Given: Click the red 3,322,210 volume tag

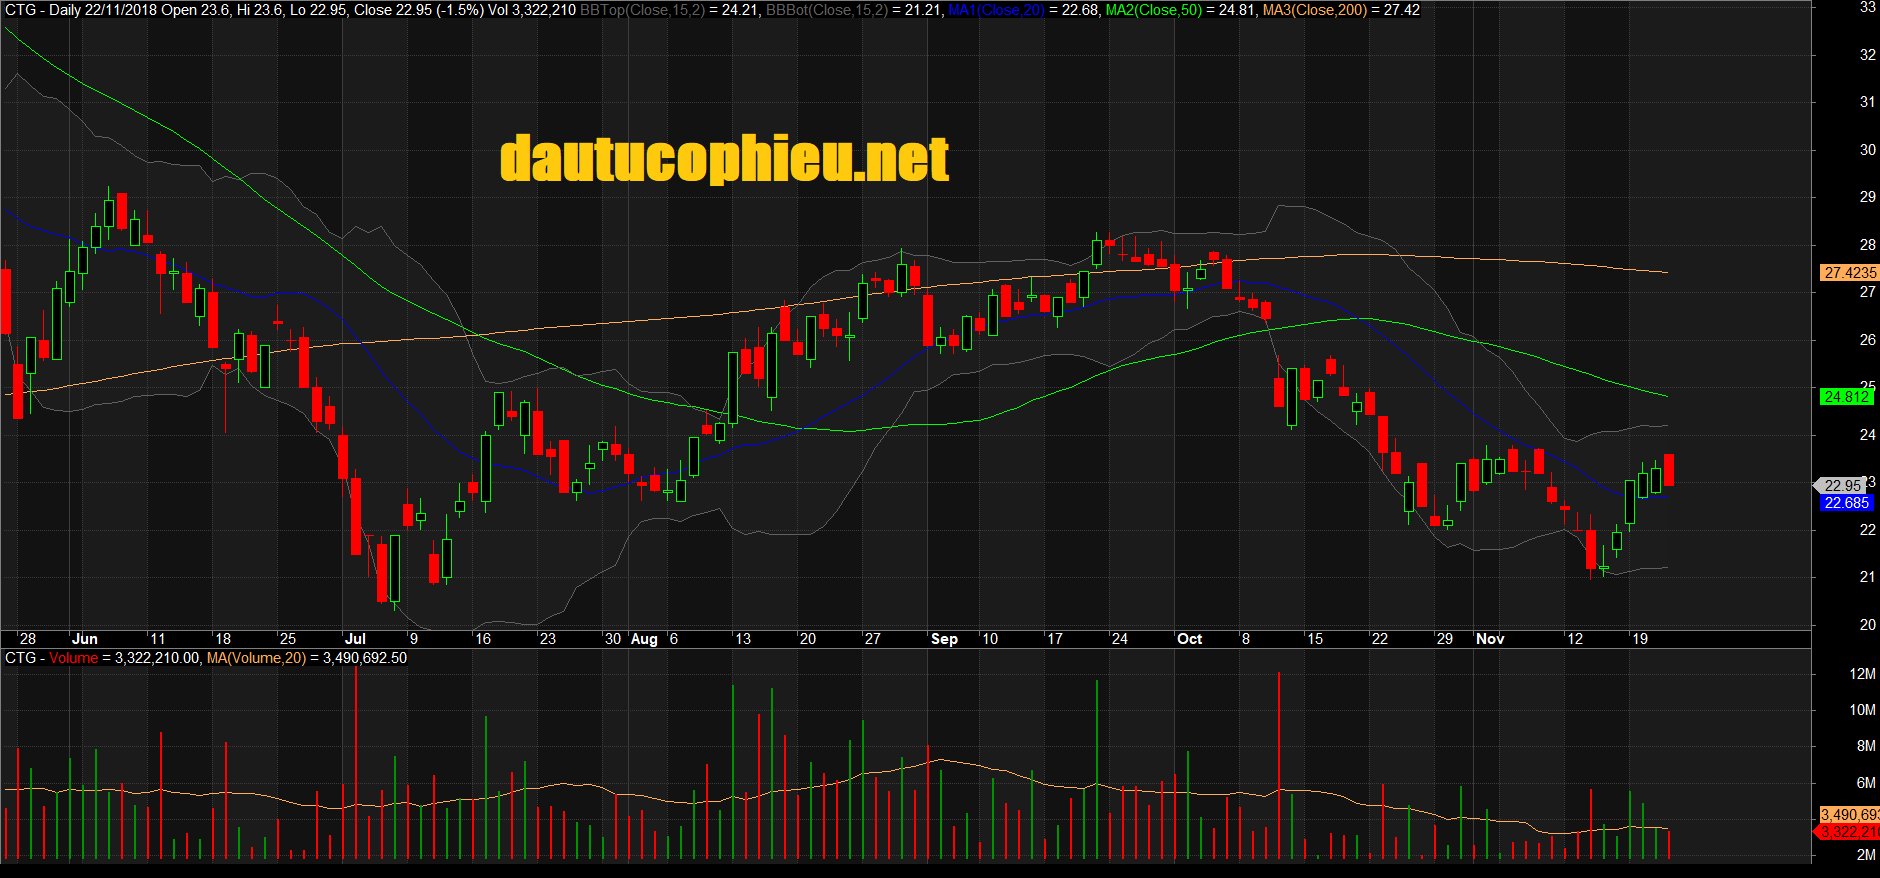Looking at the screenshot, I should click(x=1849, y=832).
